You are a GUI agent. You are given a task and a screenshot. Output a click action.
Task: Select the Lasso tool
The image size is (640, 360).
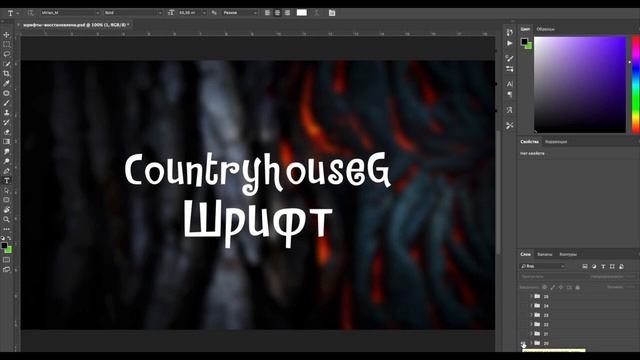7,54
